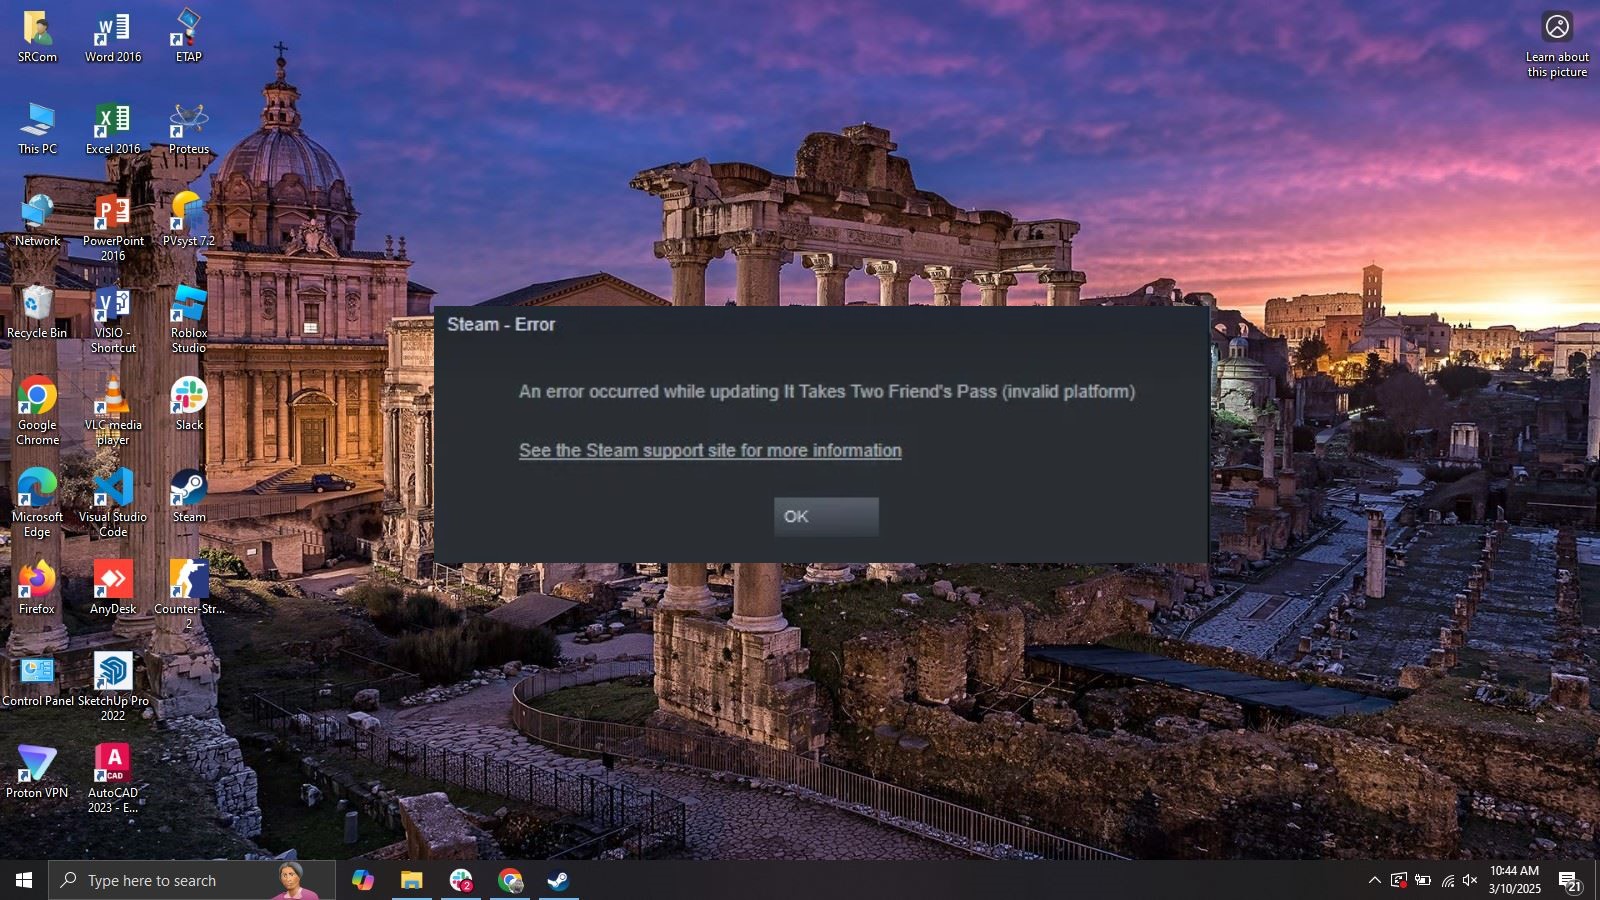Launch Roblox Studio
1600x900 pixels.
188,306
